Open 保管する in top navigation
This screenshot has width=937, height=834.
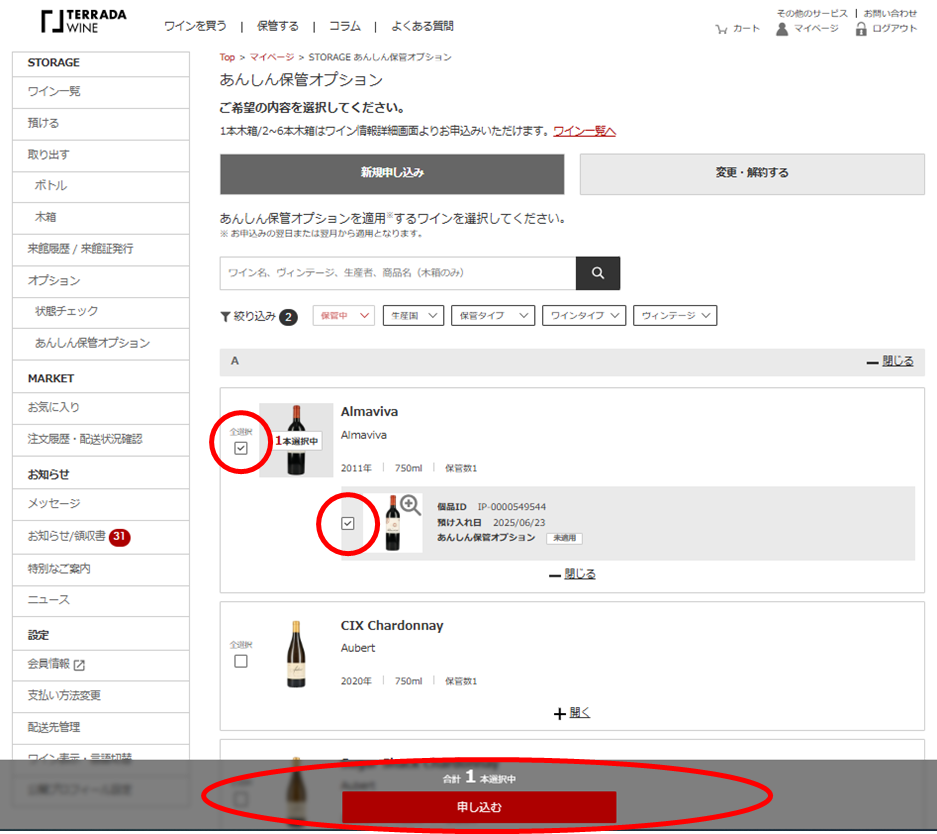coord(277,26)
